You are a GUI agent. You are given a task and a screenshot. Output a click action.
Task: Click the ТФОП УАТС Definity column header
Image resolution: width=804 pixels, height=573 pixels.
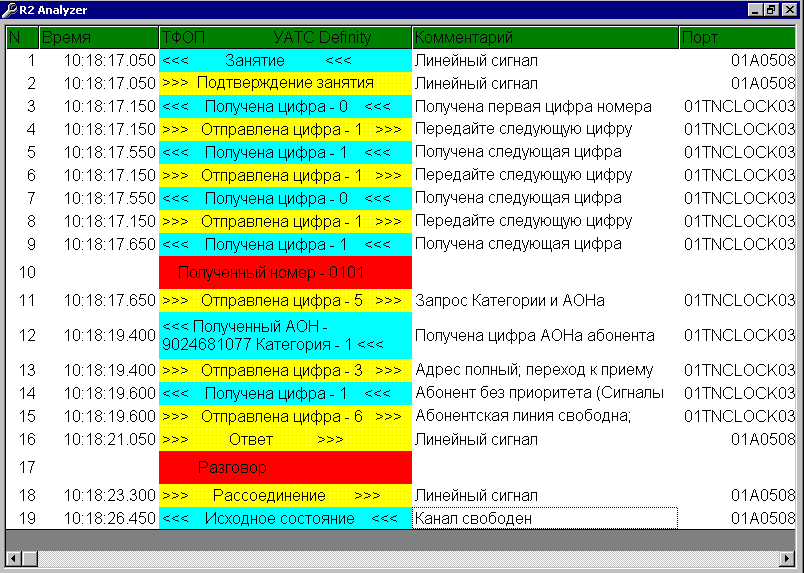(x=286, y=37)
